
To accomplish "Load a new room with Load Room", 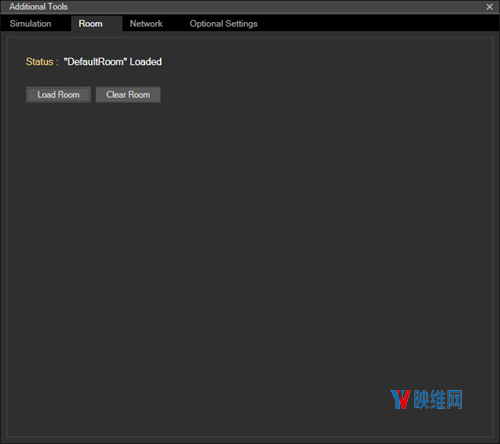I will click(58, 95).
